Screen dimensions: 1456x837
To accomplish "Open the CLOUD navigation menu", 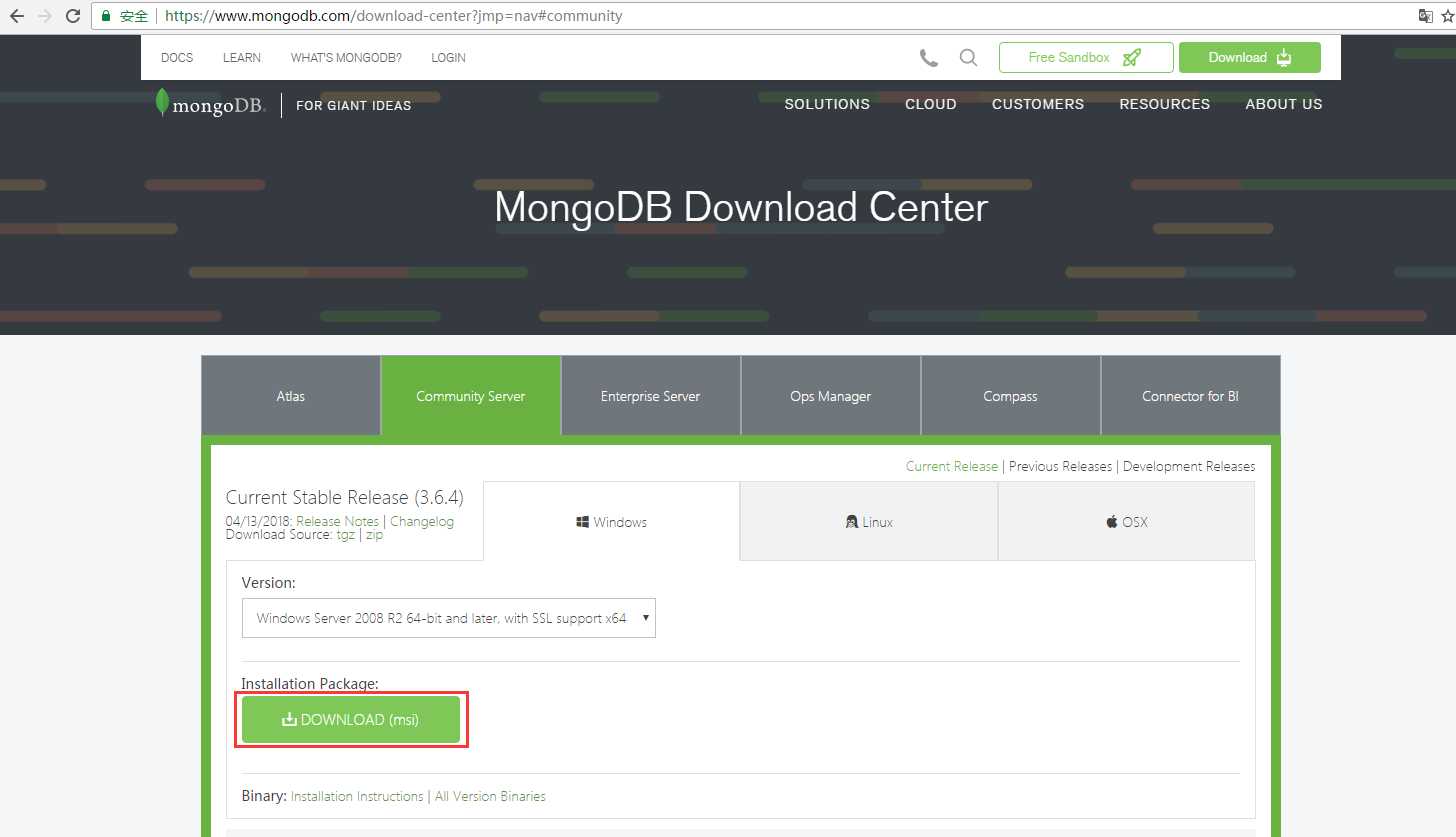I will pyautogui.click(x=931, y=104).
